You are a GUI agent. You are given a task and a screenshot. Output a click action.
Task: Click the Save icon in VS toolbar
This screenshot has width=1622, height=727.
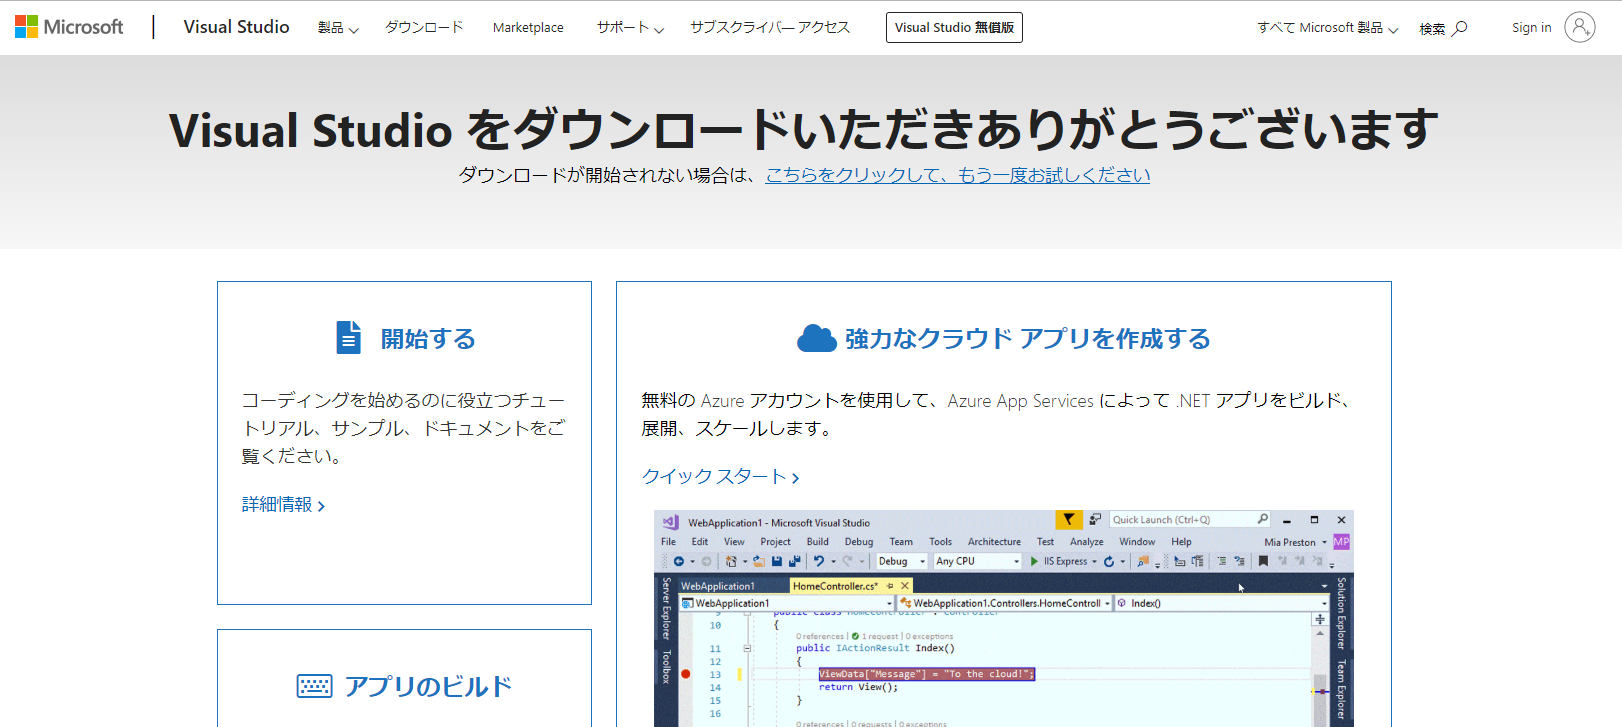tap(777, 561)
